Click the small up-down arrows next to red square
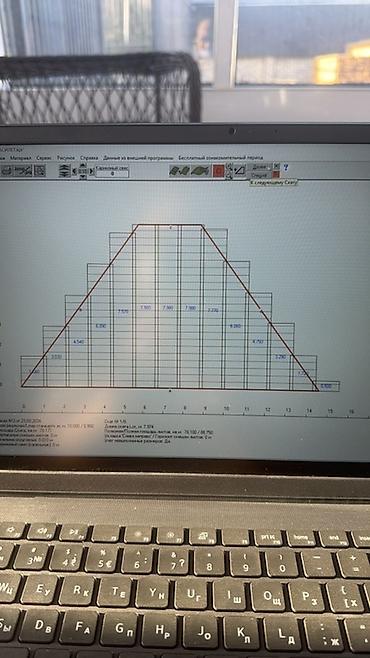This screenshot has height=658, width=370. tap(229, 171)
